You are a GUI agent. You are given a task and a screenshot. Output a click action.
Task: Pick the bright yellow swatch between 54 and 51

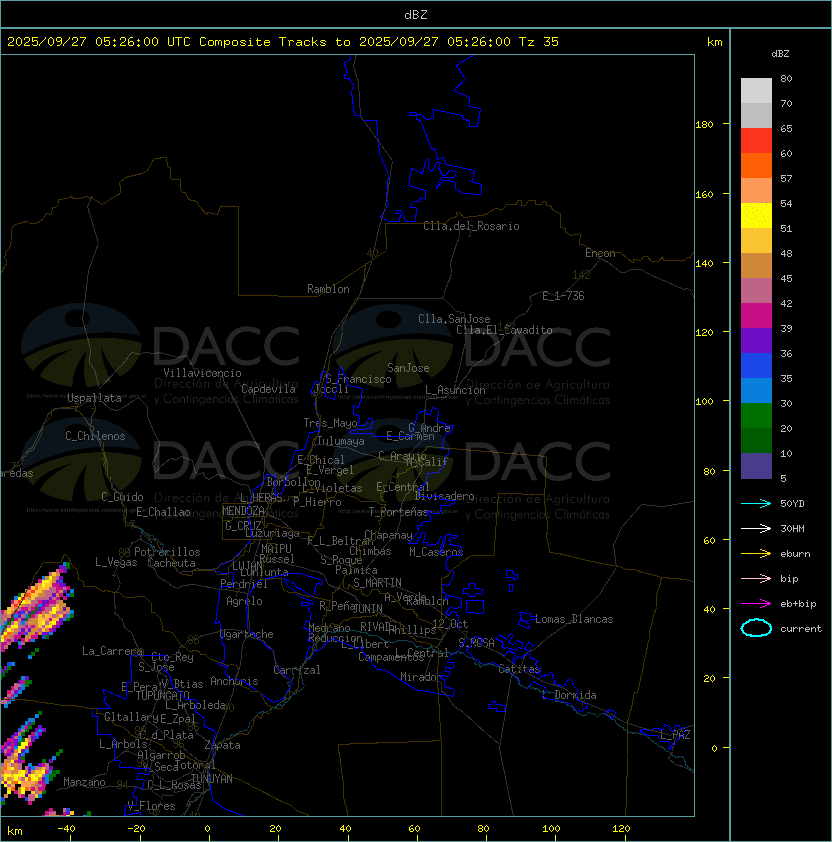[756, 215]
